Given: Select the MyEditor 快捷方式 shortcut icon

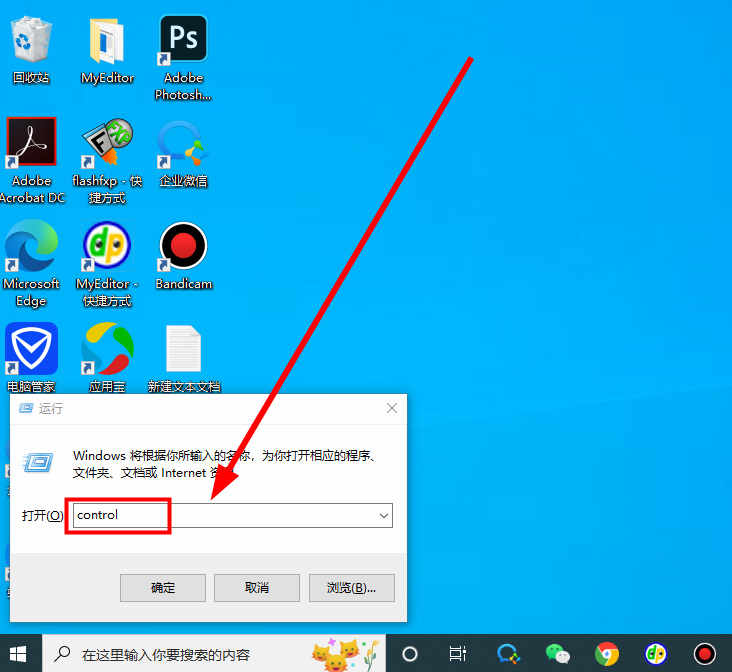Looking at the screenshot, I should (107, 248).
